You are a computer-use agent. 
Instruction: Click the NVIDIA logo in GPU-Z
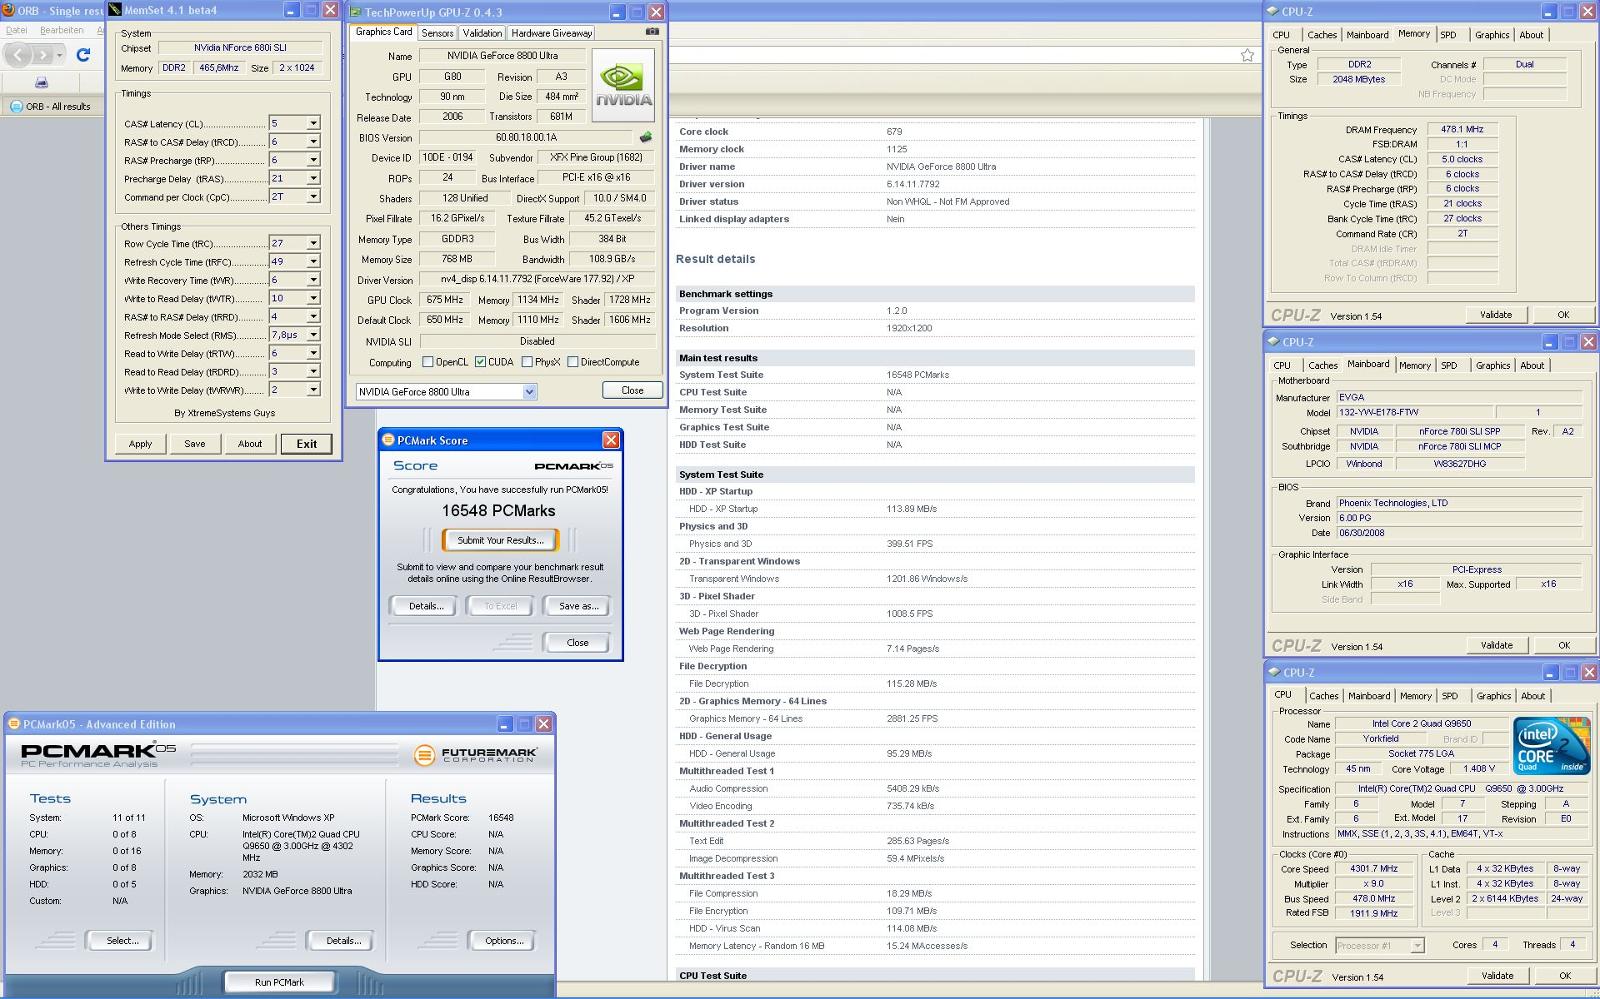click(624, 87)
